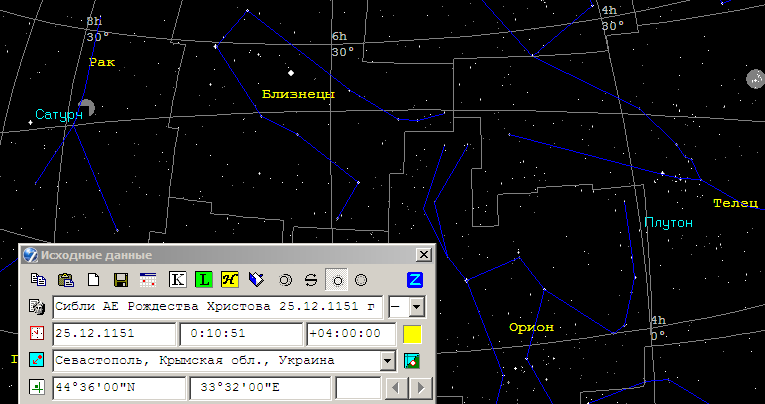Open the map icon right of location
The image size is (765, 404).
click(412, 361)
